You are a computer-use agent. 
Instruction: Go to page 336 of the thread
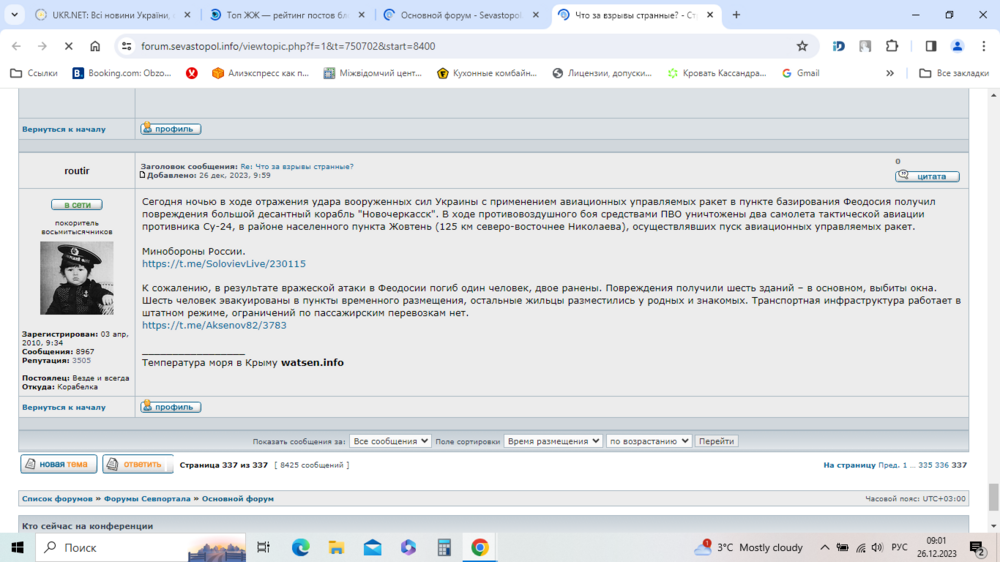tap(942, 465)
